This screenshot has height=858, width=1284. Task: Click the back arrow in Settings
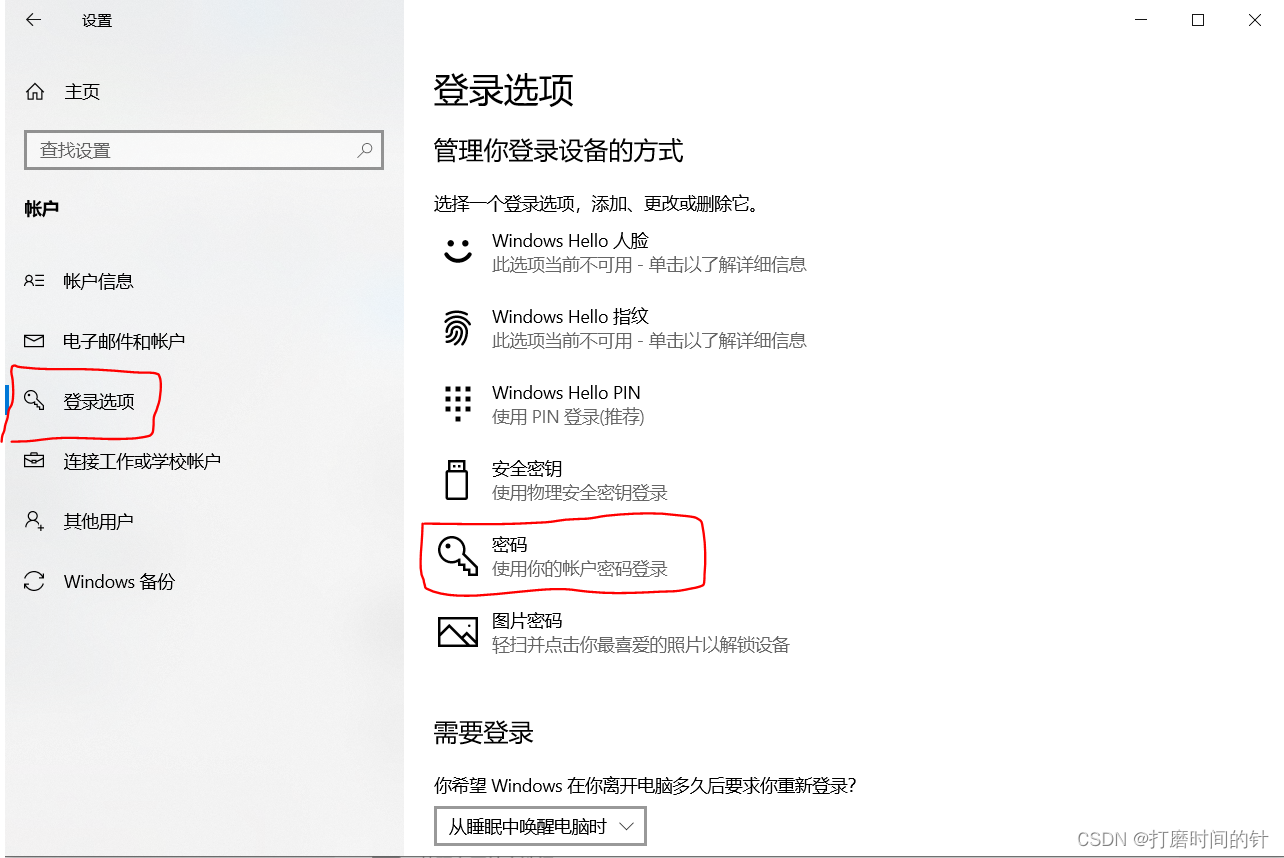click(x=33, y=20)
